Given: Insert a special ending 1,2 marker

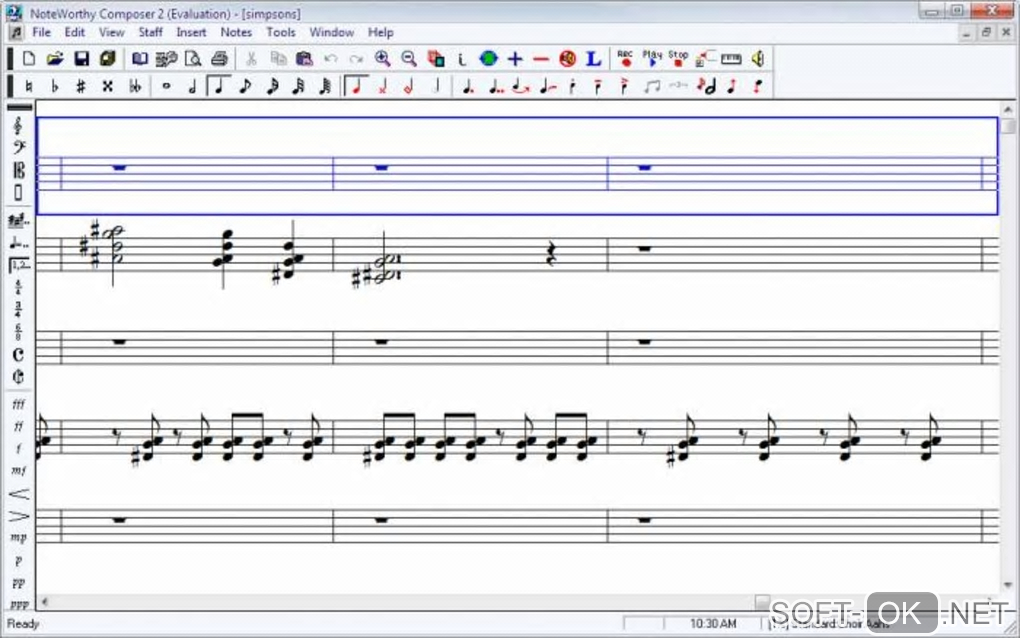Looking at the screenshot, I should pos(19,265).
